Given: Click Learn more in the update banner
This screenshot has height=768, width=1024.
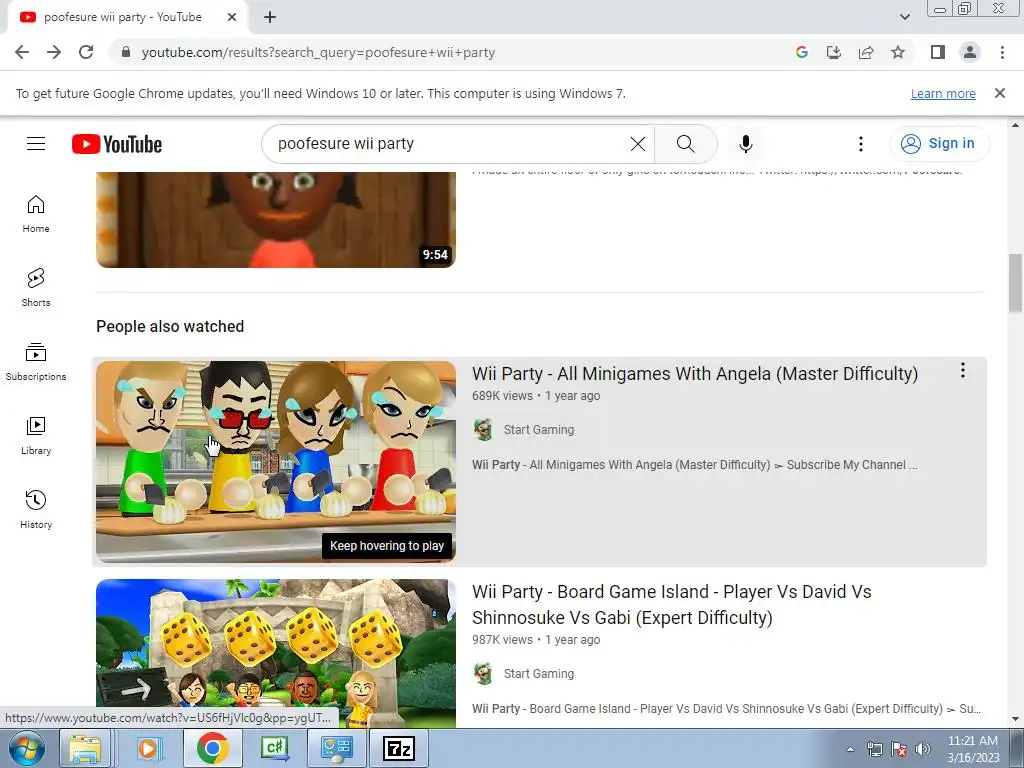Looking at the screenshot, I should [943, 93].
